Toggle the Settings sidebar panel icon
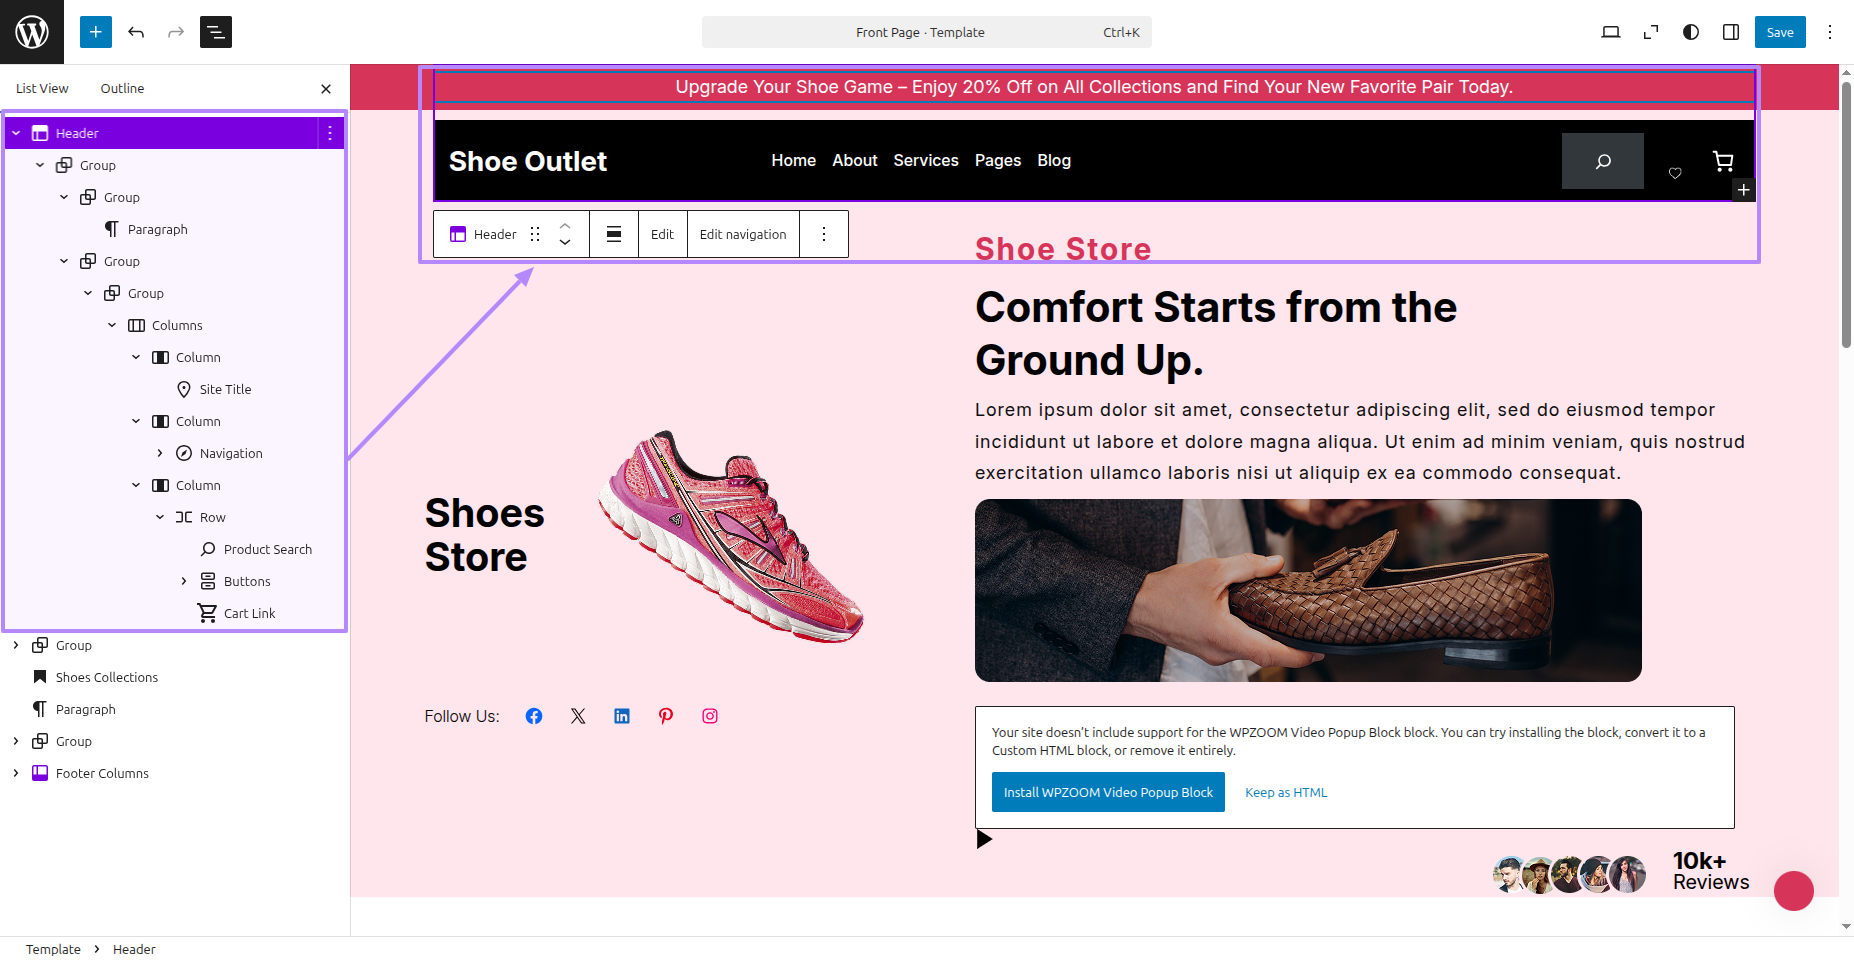 (x=1731, y=32)
